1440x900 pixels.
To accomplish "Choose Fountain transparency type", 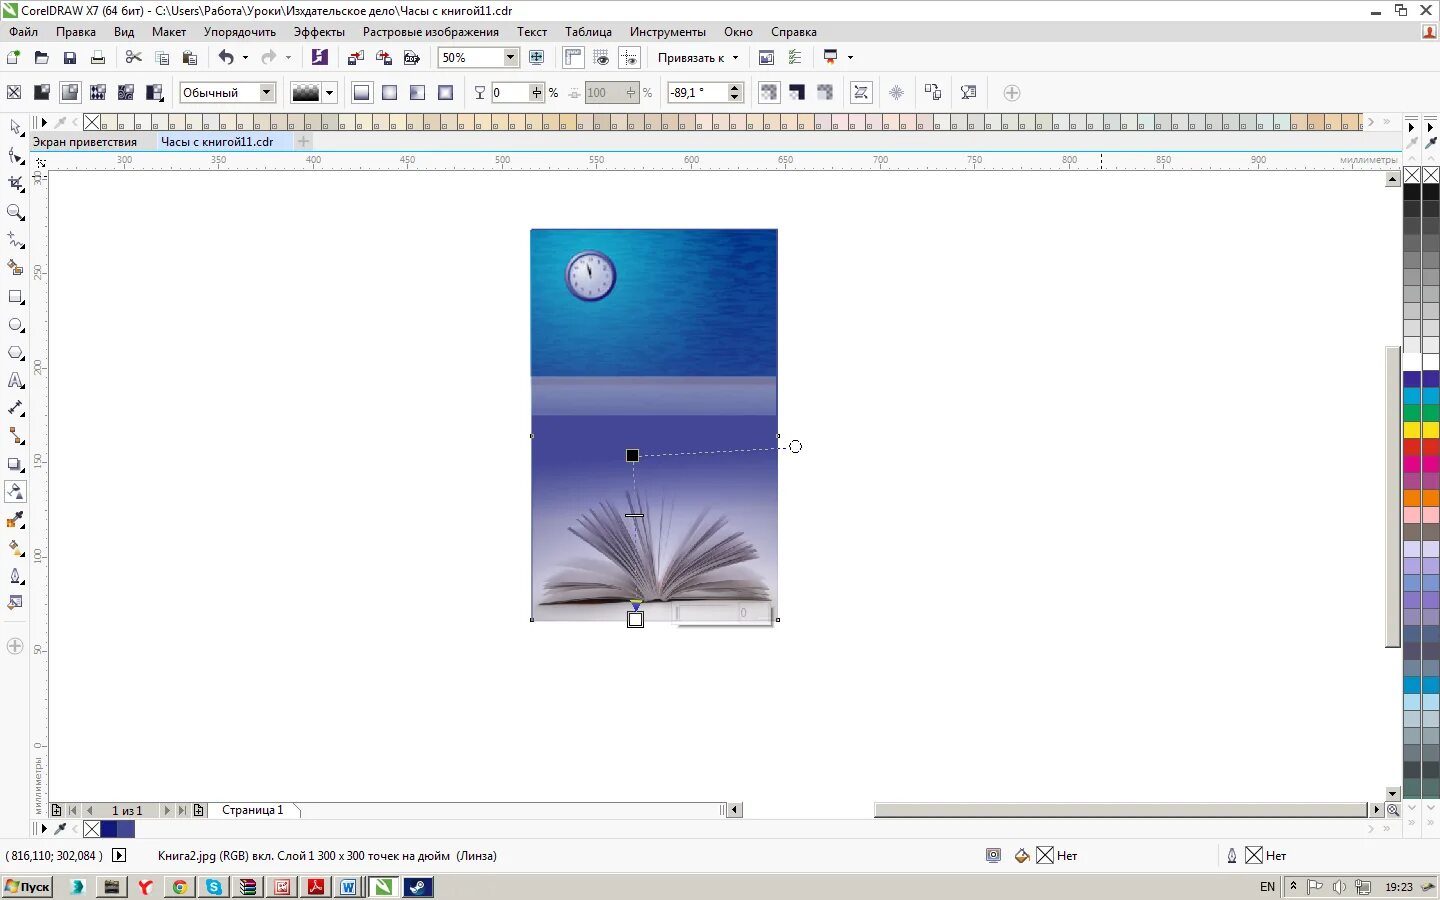I will (70, 93).
